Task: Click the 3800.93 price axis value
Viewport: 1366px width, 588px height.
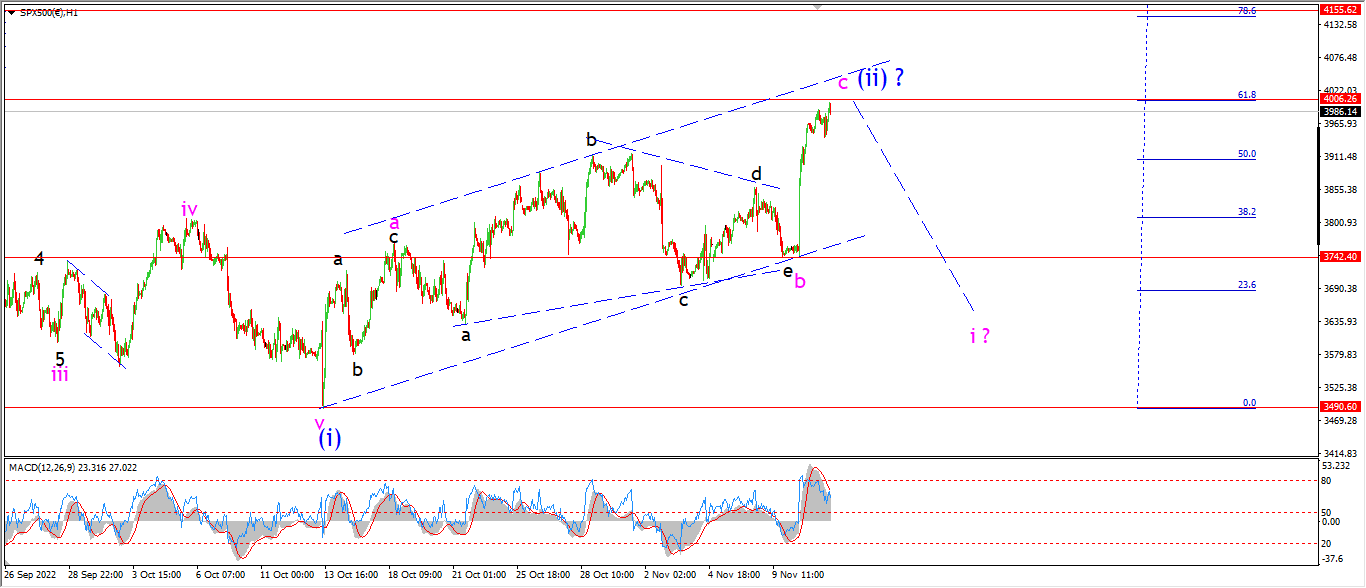Action: 1339,223
